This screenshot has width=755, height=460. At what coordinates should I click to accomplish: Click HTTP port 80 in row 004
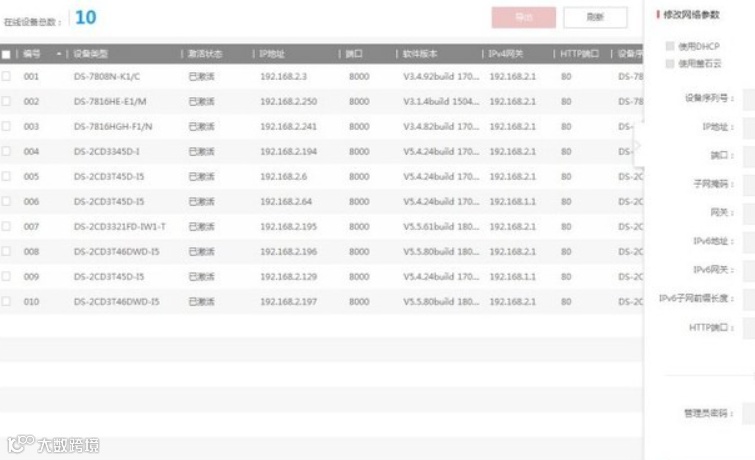point(566,152)
